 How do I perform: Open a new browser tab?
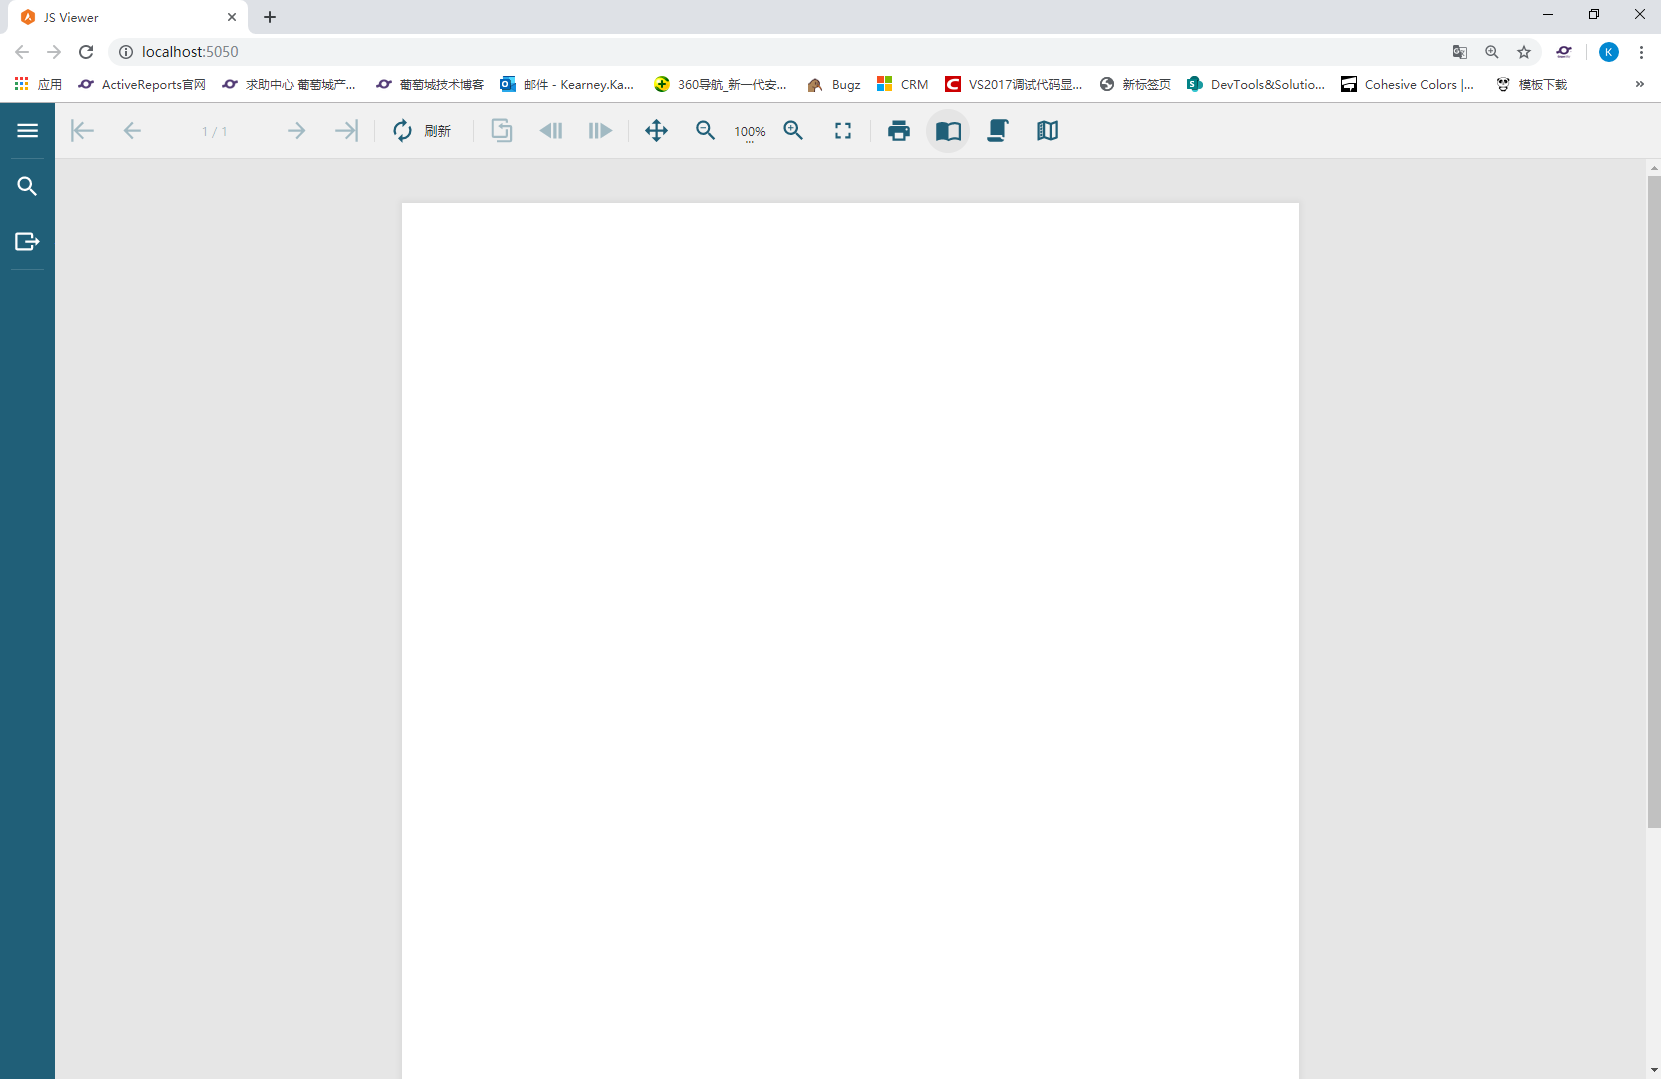(270, 17)
